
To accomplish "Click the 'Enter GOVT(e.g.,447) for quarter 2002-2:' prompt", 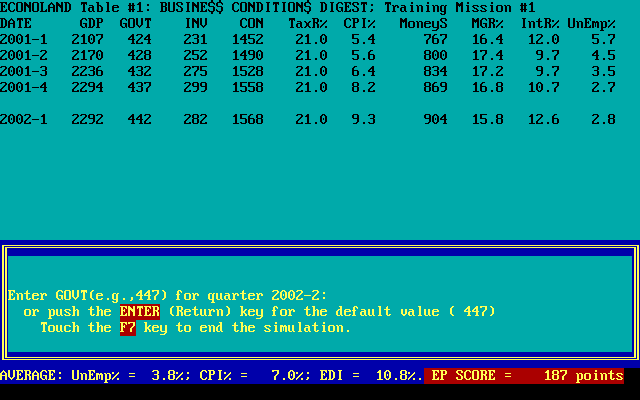I will click(167, 296).
